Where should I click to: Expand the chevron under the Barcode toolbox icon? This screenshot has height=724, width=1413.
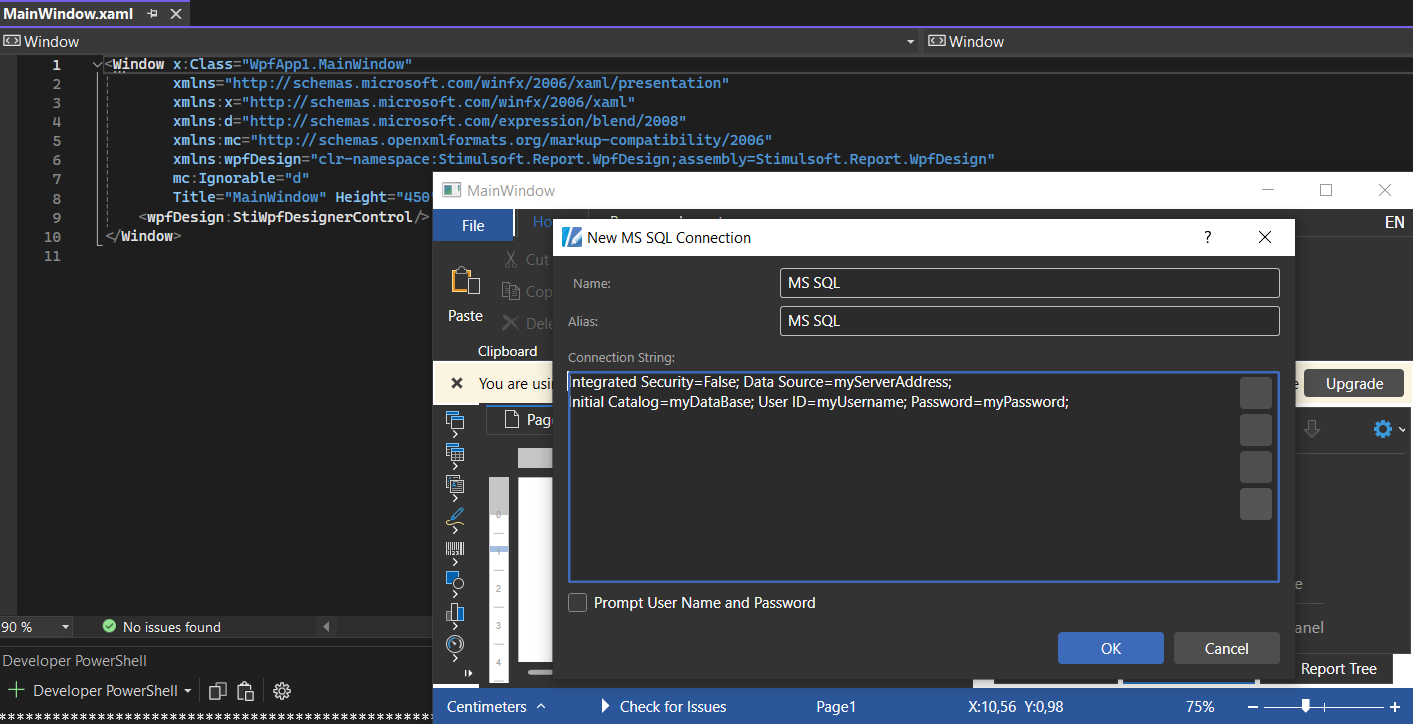pos(455,563)
